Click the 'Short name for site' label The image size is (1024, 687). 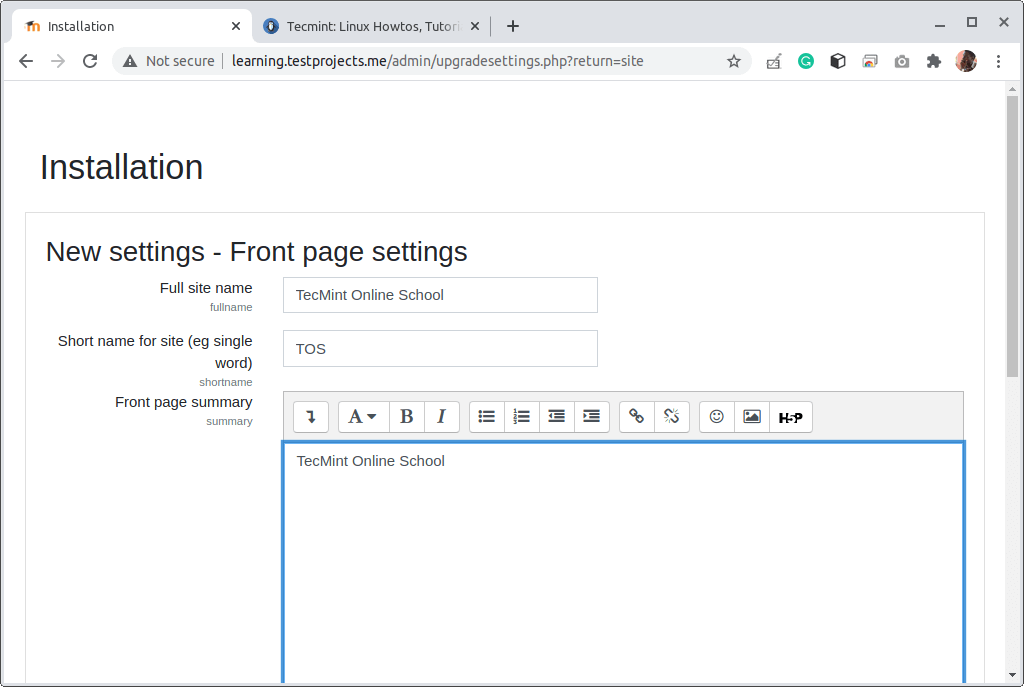[155, 352]
